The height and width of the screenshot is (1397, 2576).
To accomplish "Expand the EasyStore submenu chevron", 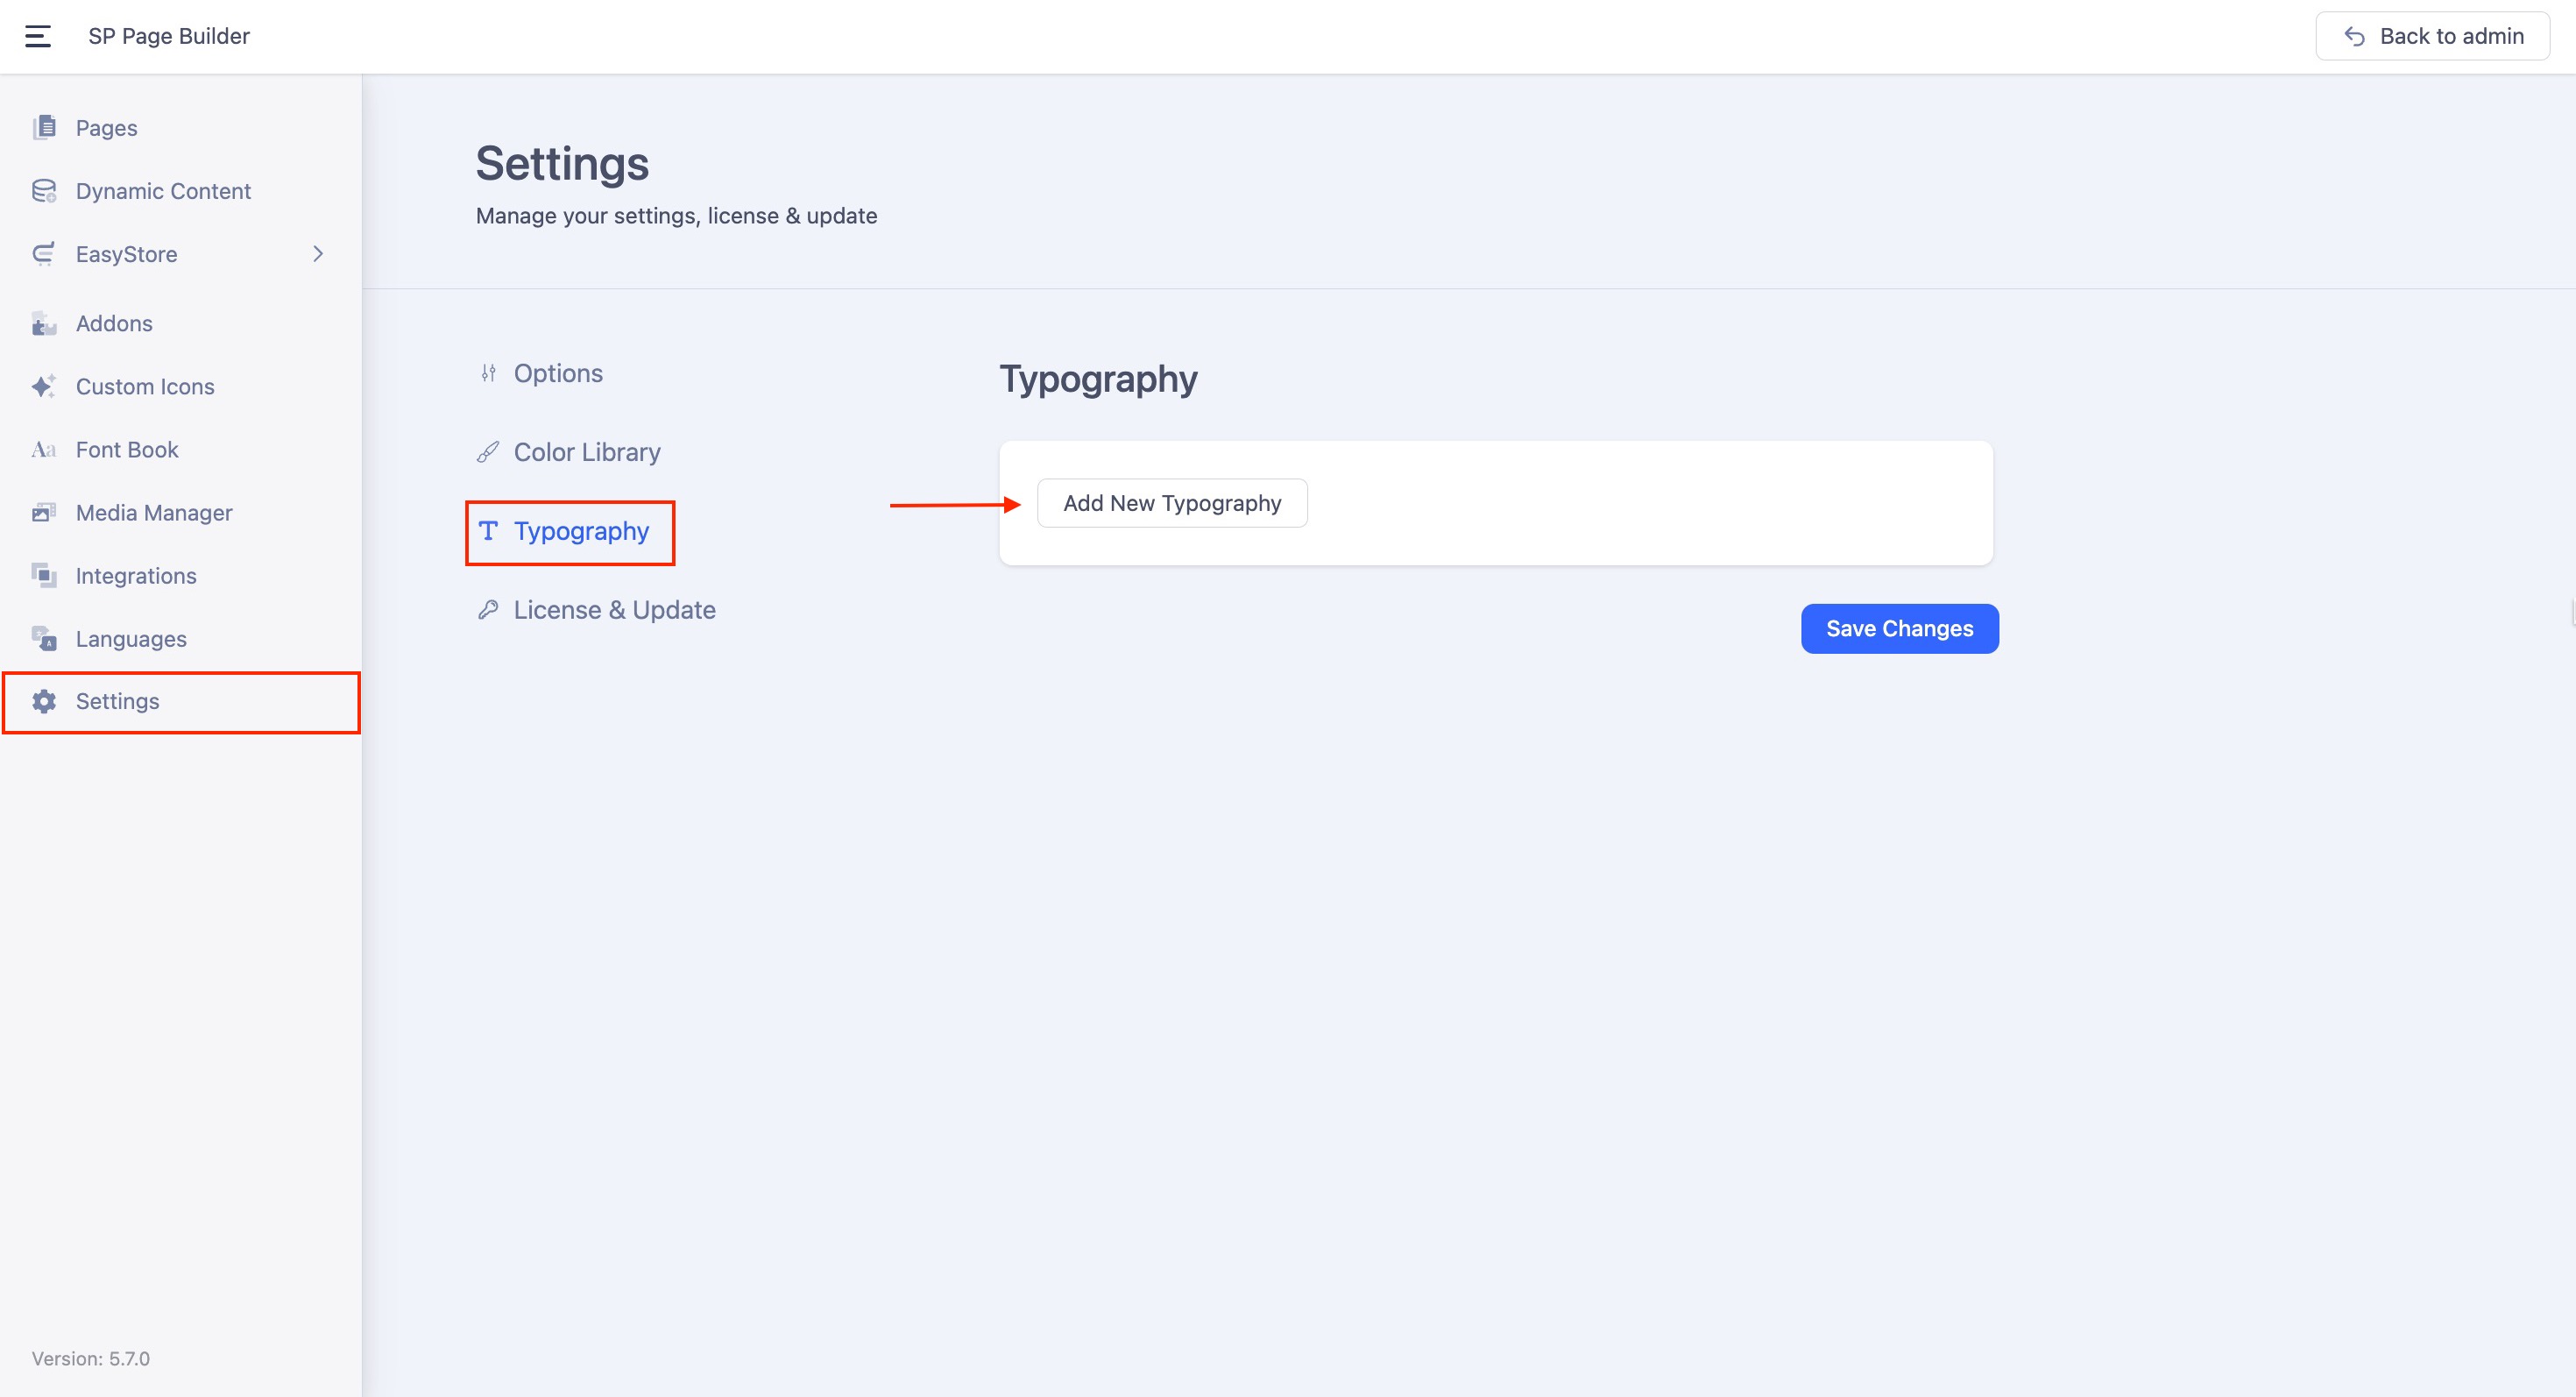I will tap(318, 254).
